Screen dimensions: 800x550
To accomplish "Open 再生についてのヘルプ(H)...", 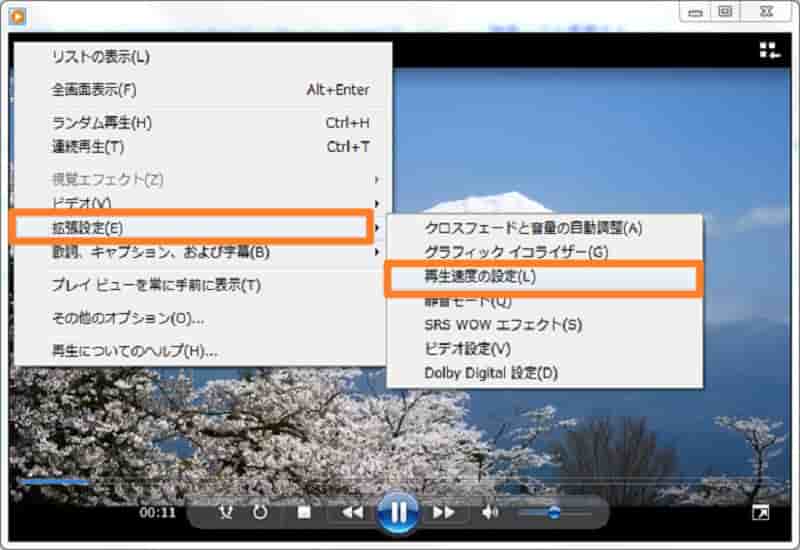I will click(x=203, y=351).
